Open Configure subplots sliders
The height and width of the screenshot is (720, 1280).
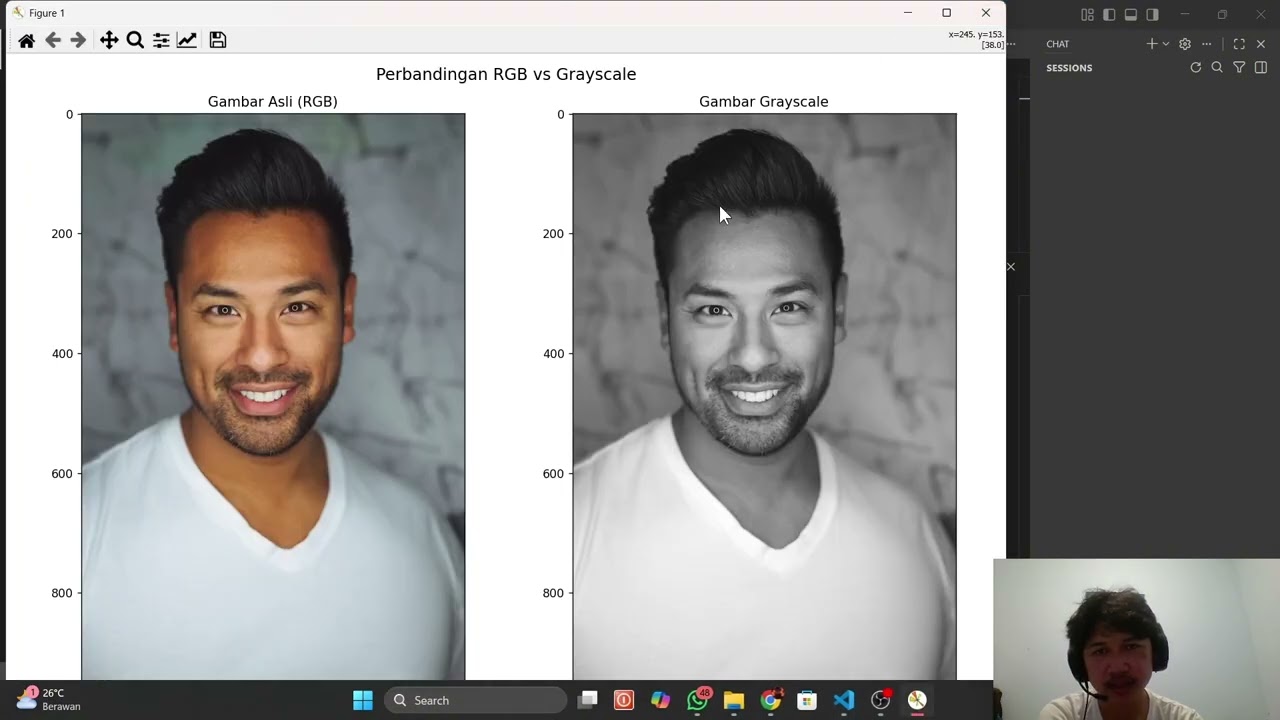pos(161,40)
